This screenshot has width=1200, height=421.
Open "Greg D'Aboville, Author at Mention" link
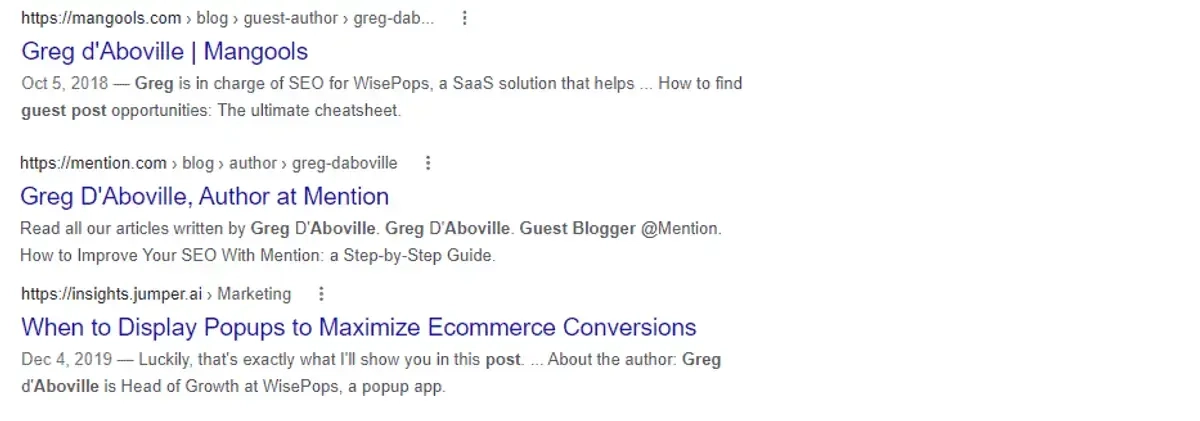[204, 195]
